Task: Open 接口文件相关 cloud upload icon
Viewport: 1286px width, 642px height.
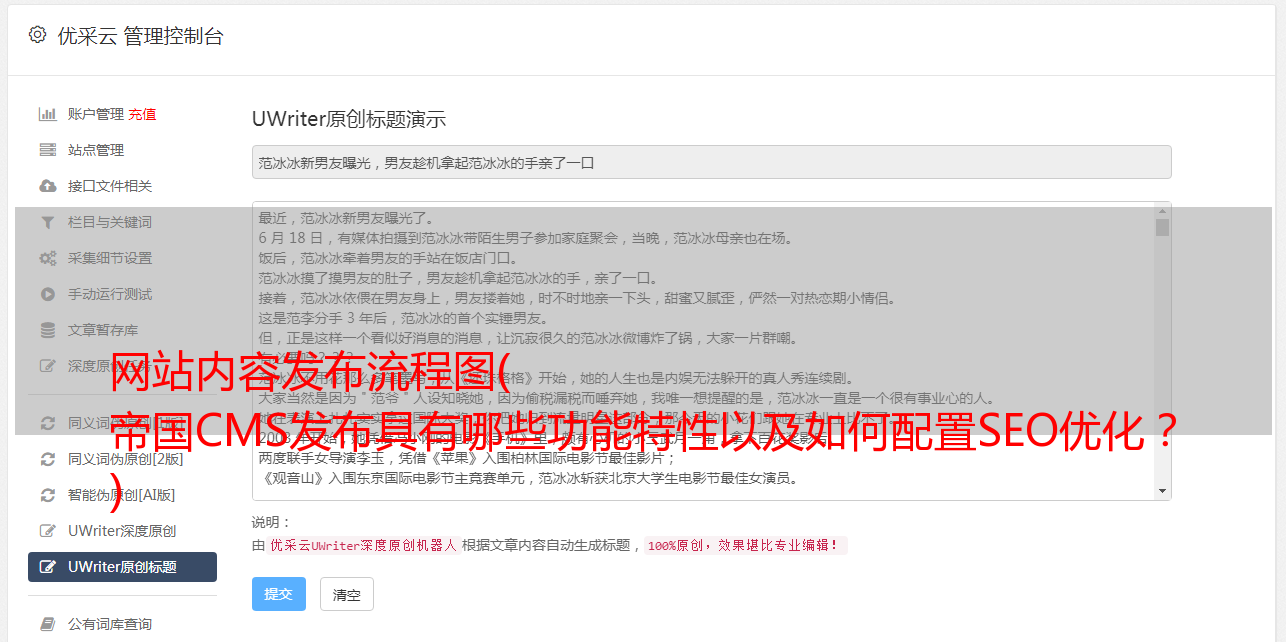Action: tap(47, 186)
